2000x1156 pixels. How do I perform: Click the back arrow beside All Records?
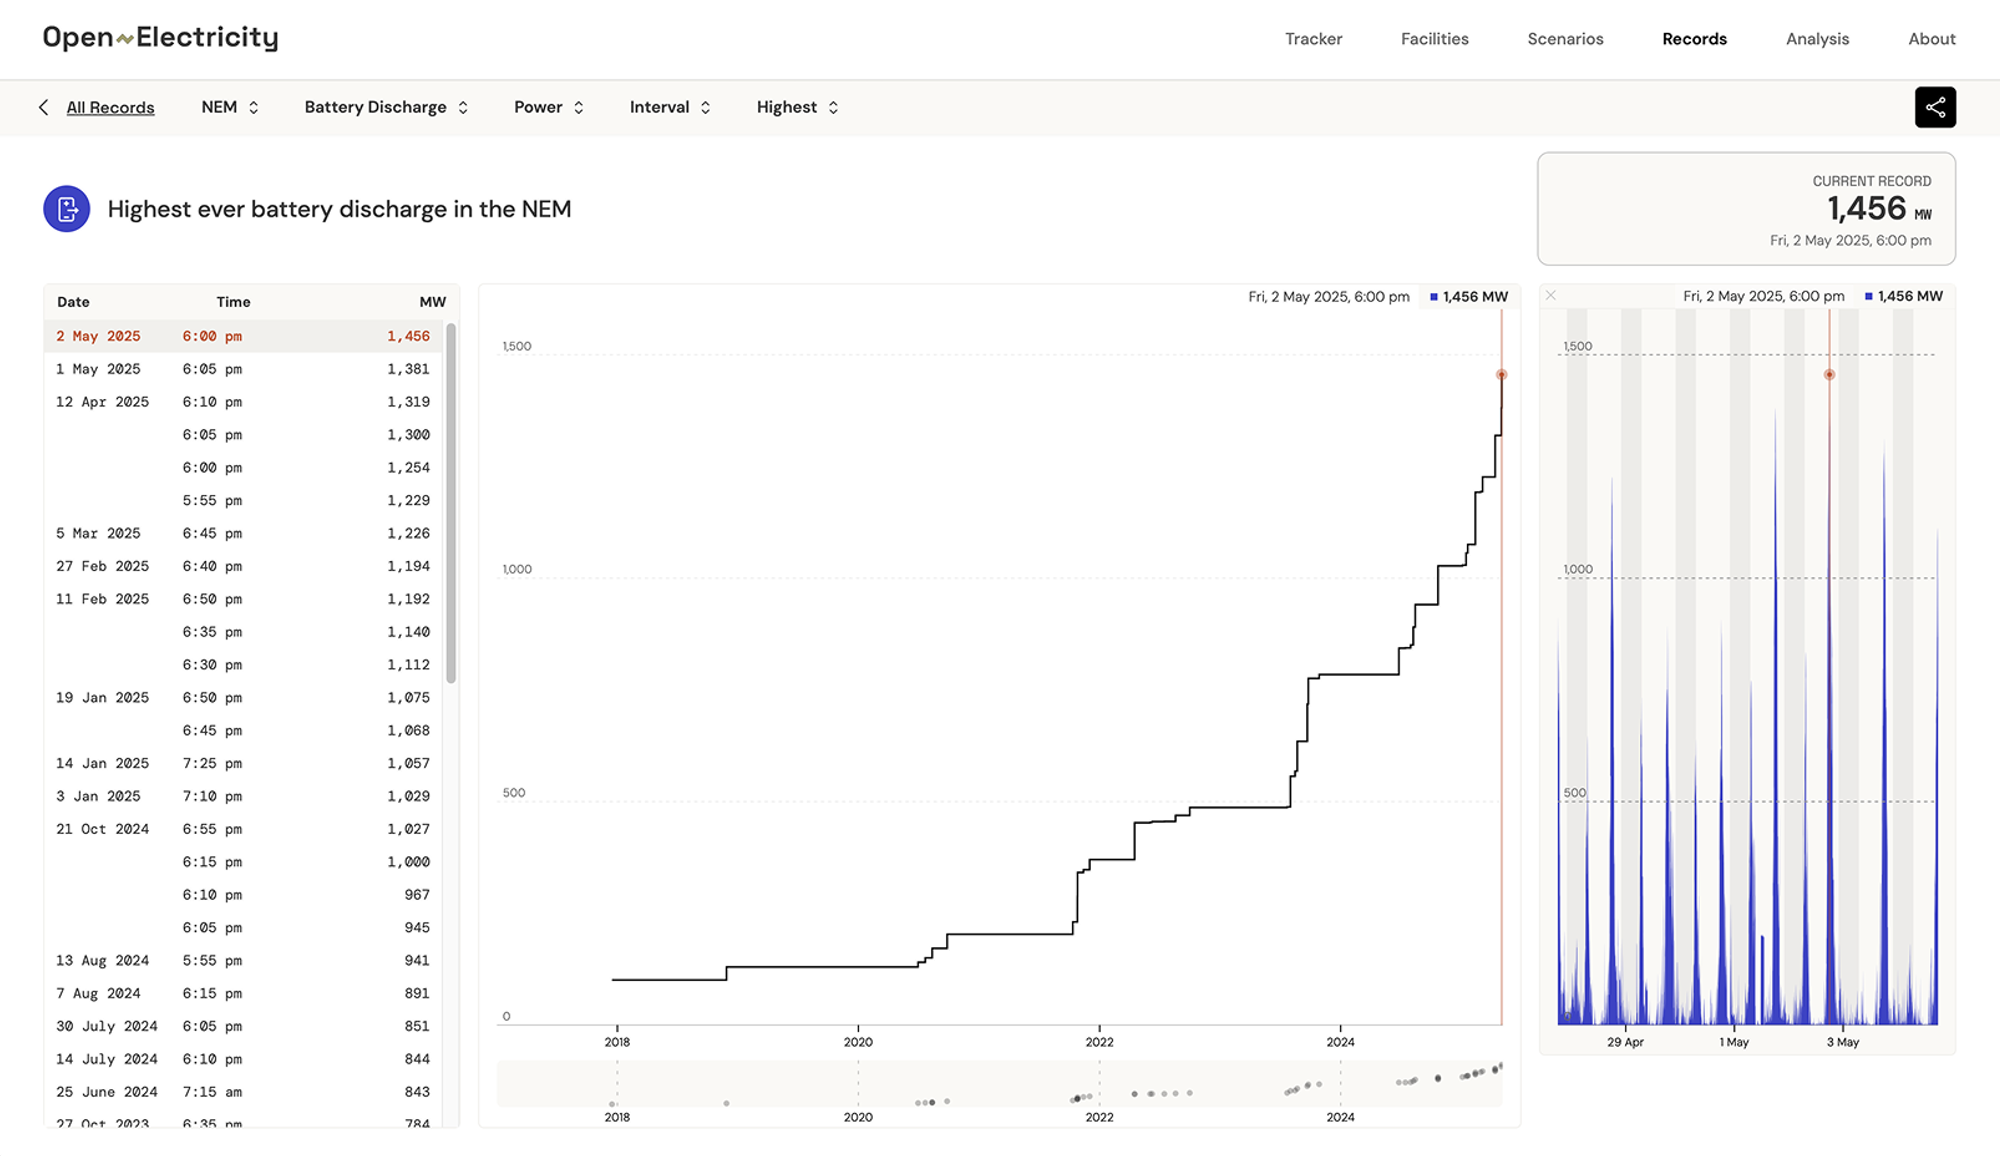44,107
